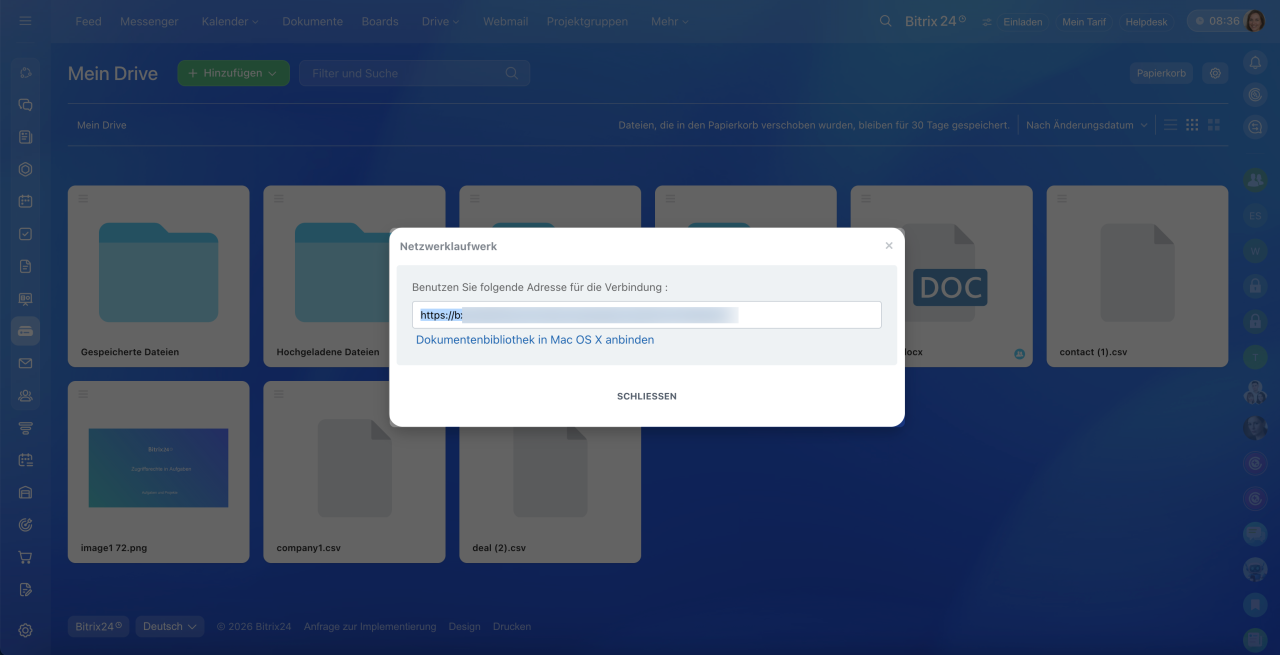The width and height of the screenshot is (1280, 655).
Task: Click the Drive settings gear next to Papierkorb
Action: [x=1215, y=73]
